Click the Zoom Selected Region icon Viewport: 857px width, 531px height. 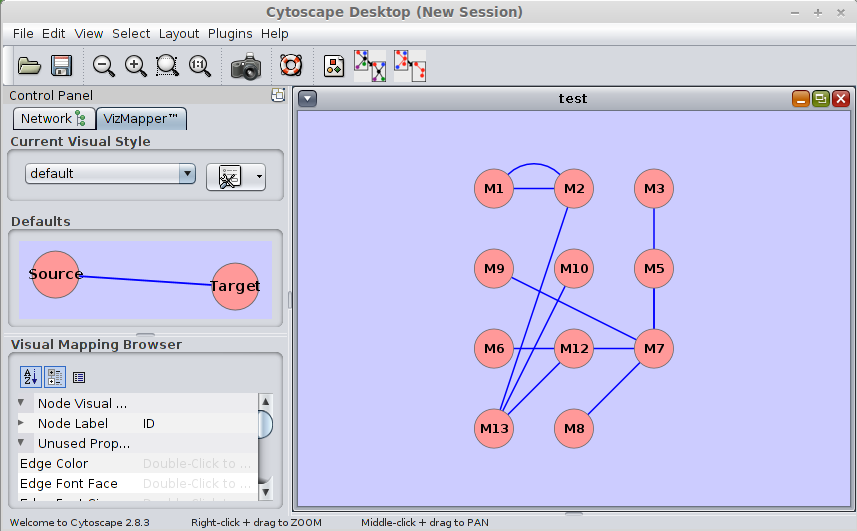coord(167,66)
